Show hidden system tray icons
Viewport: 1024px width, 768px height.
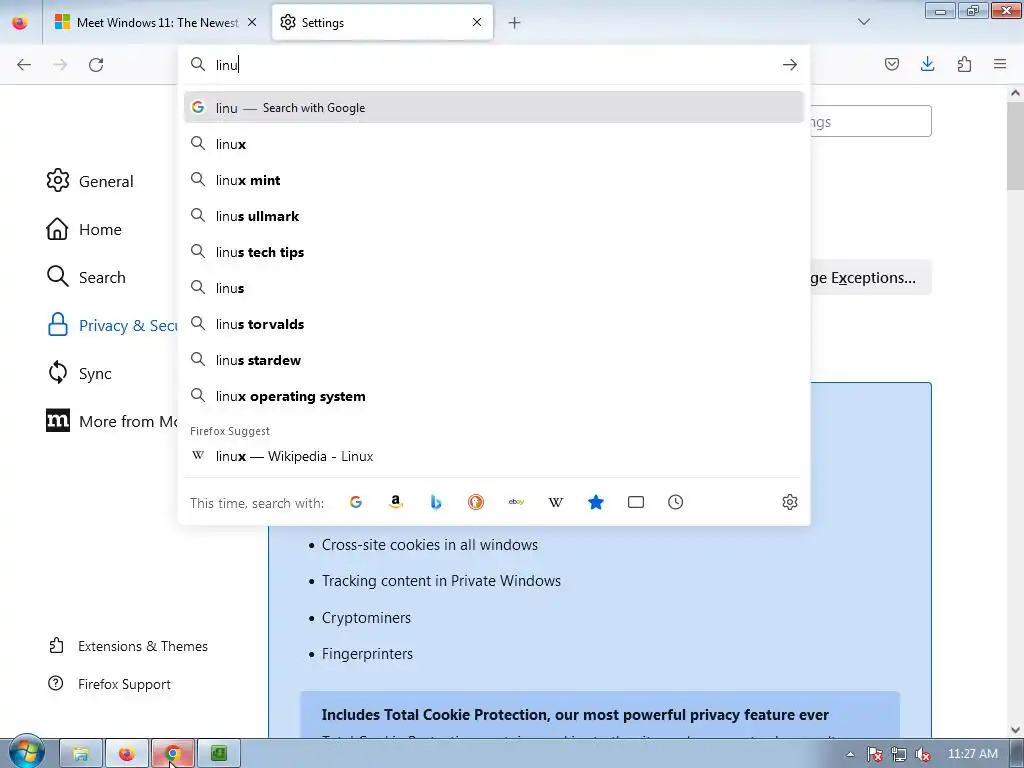[x=850, y=754]
